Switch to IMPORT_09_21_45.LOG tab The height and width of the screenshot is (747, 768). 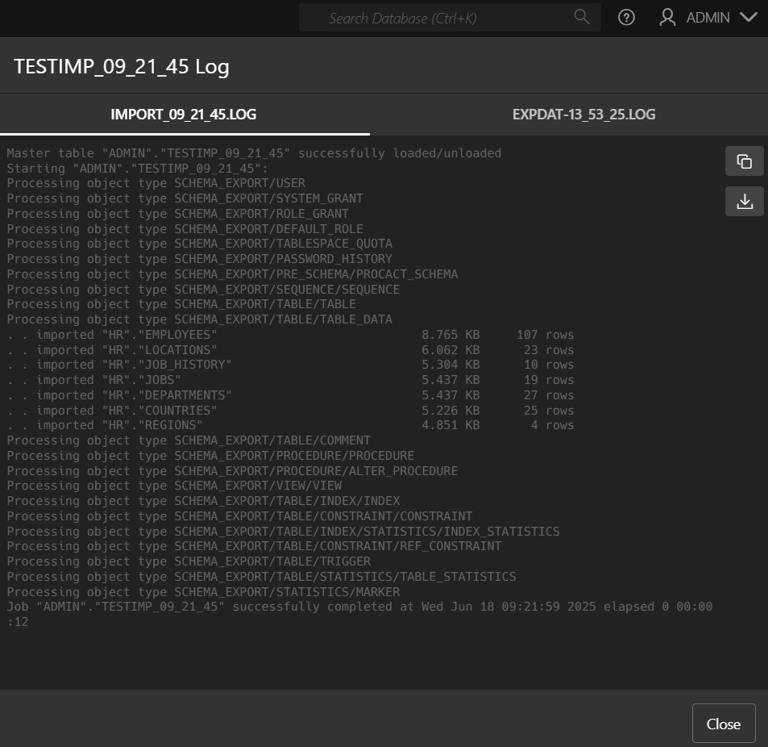click(184, 115)
